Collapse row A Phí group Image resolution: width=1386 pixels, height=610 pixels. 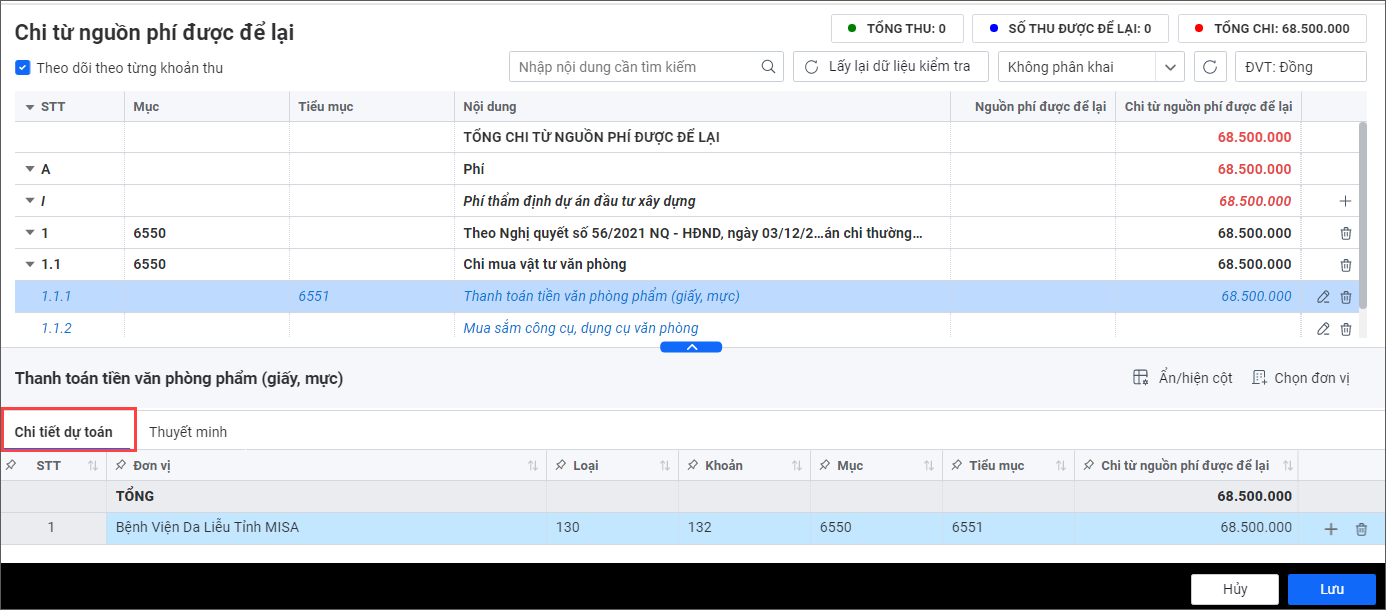point(30,170)
